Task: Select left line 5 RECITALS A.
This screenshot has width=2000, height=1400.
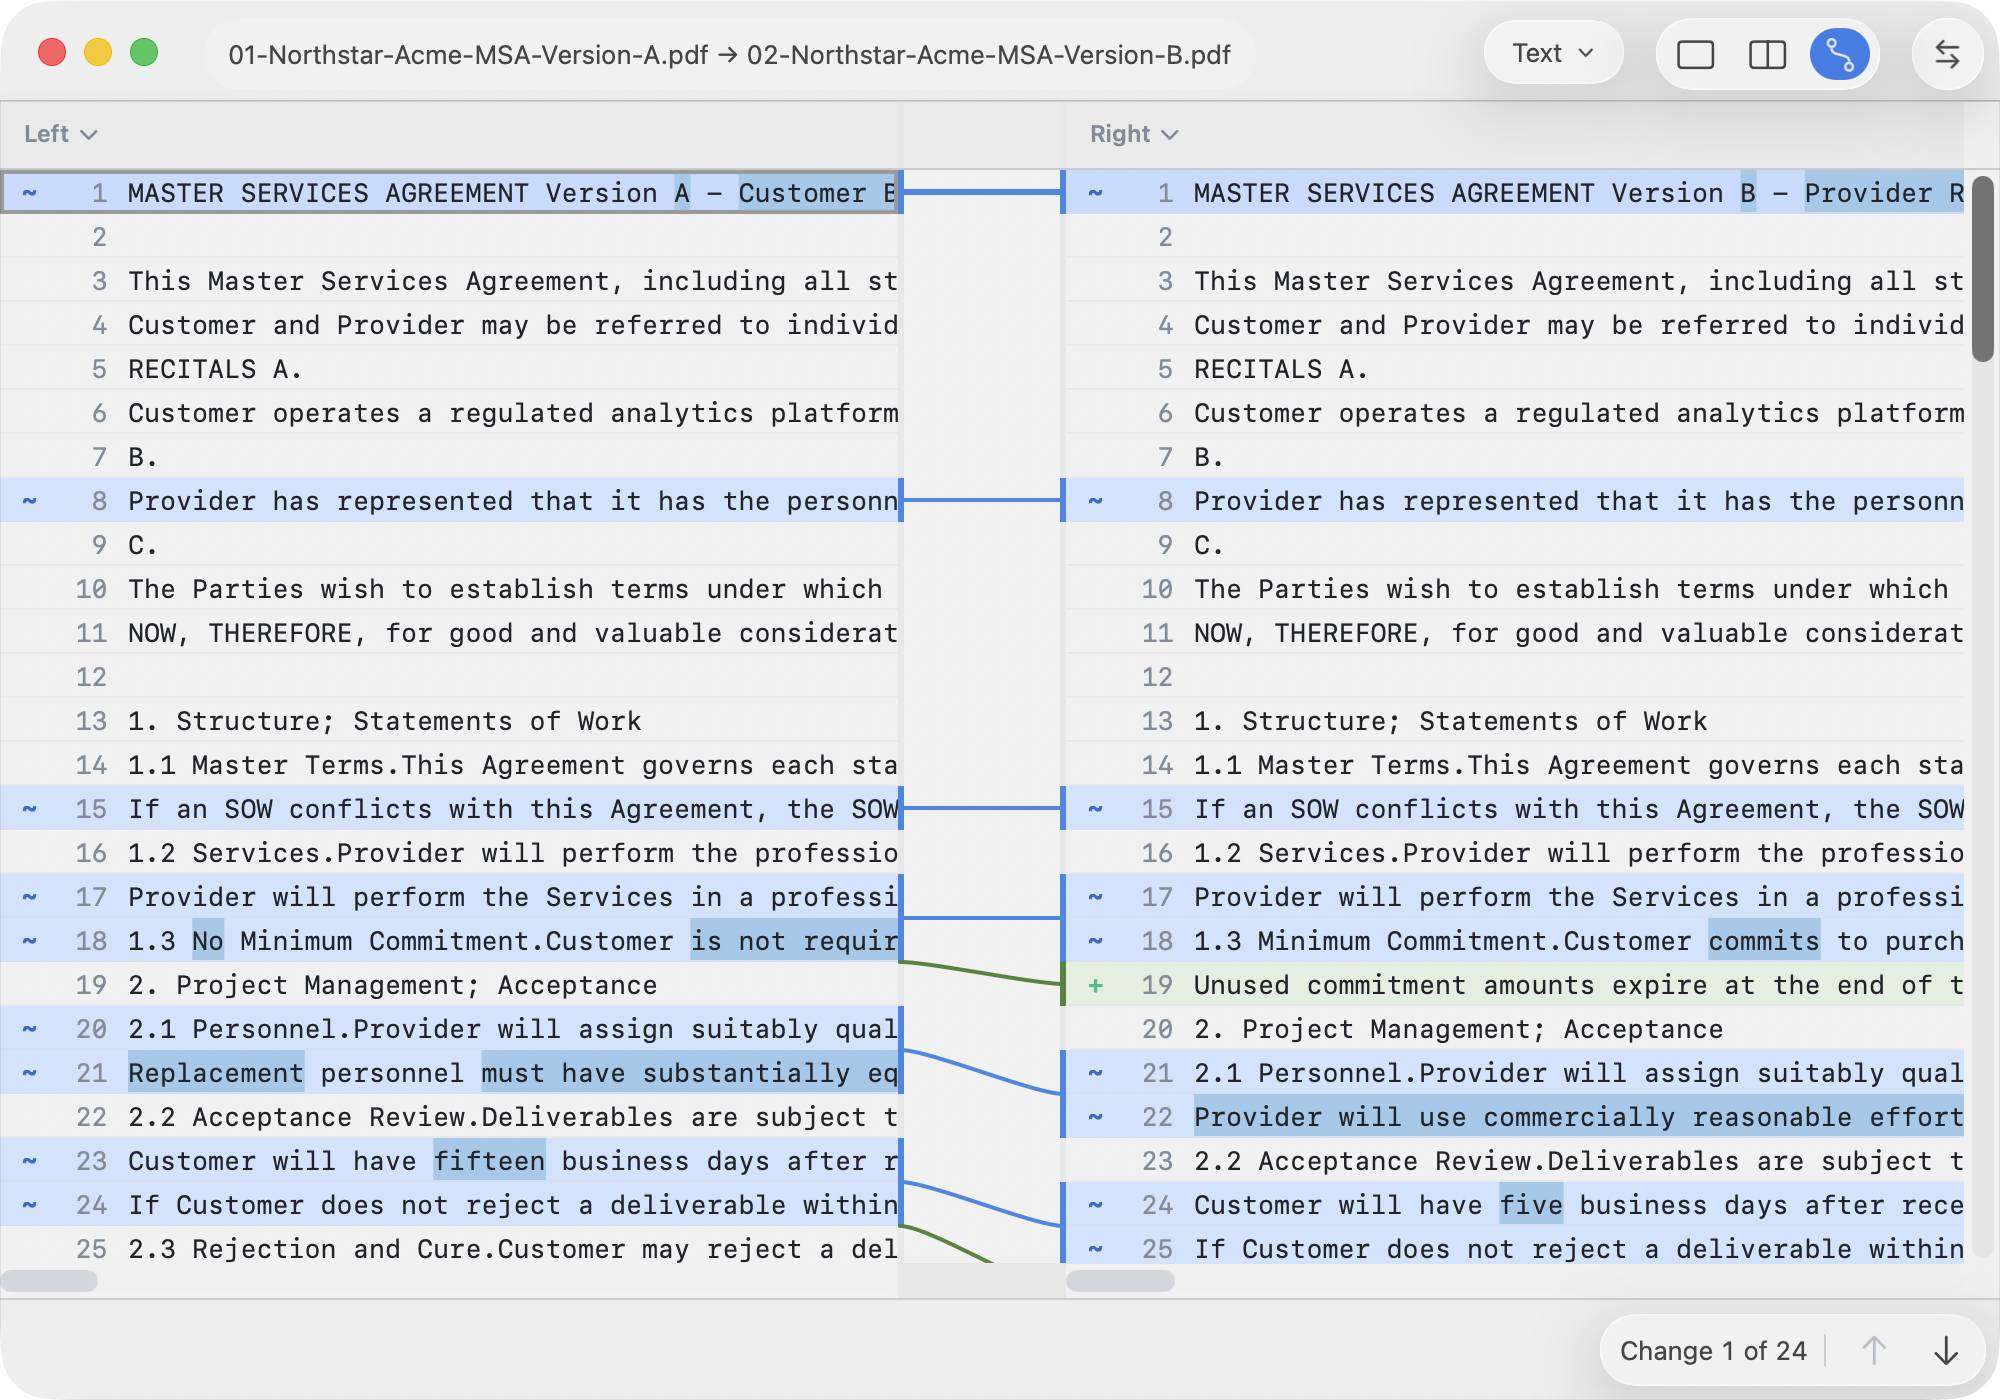Action: [x=451, y=369]
